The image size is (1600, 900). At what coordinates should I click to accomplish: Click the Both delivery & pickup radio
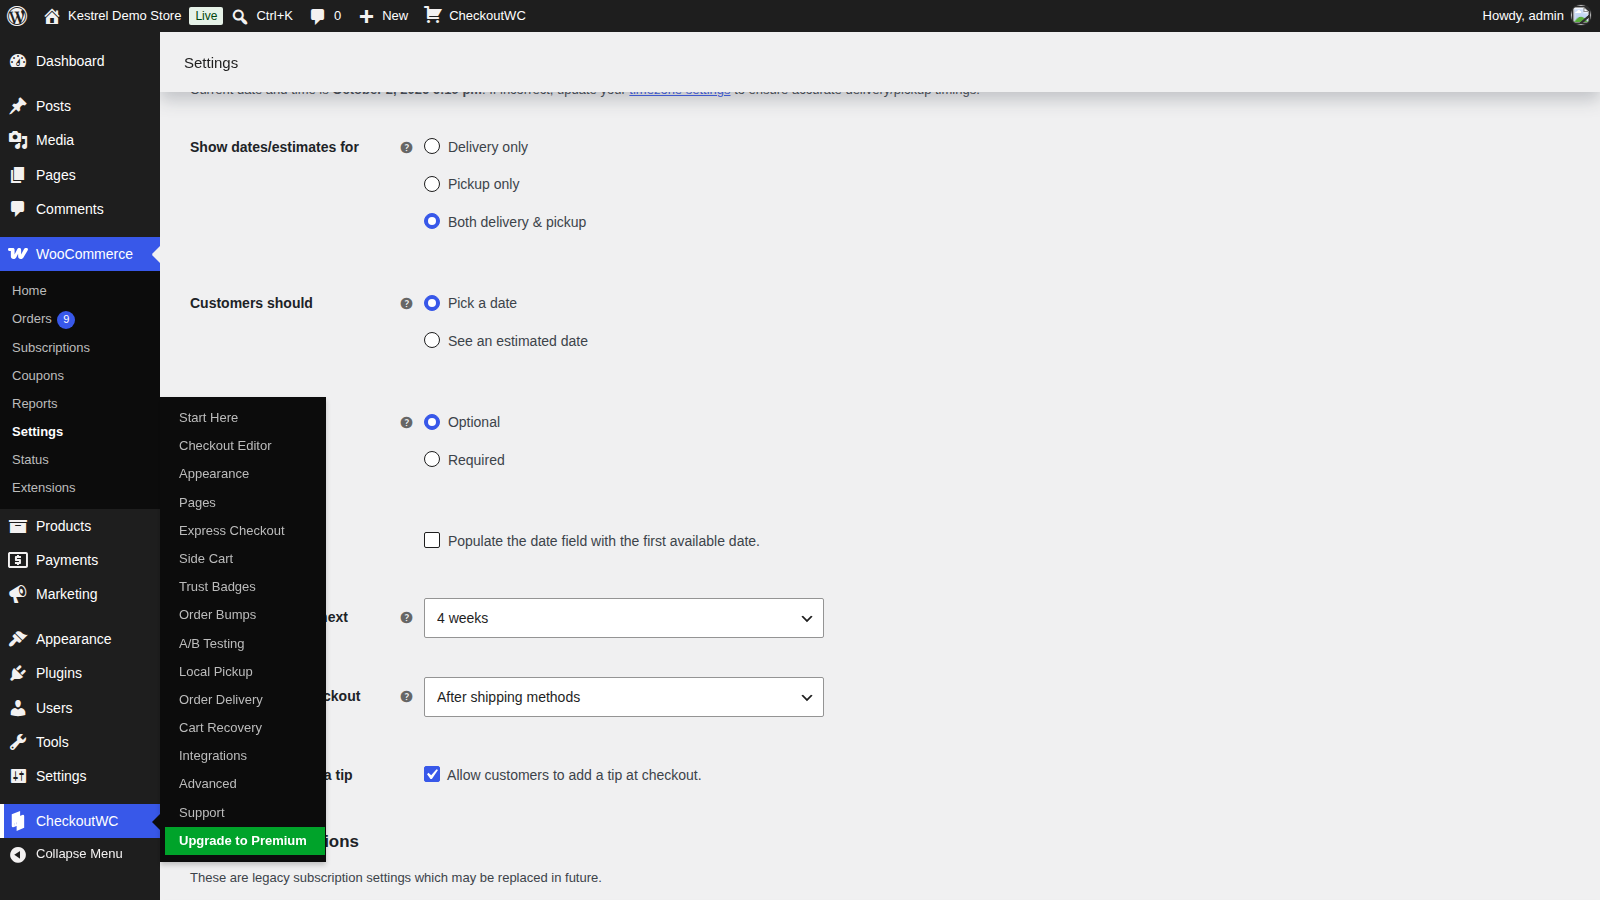432,221
